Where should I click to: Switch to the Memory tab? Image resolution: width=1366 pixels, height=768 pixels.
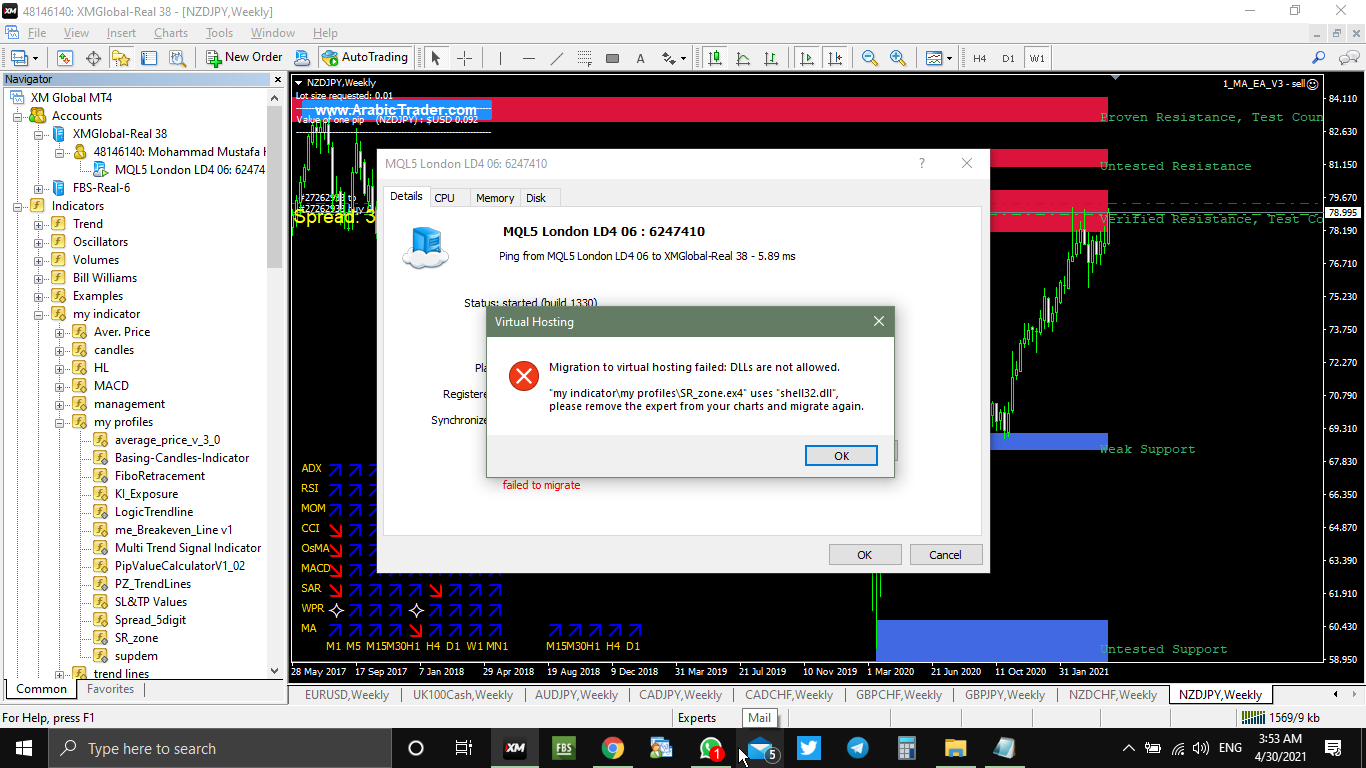(495, 198)
